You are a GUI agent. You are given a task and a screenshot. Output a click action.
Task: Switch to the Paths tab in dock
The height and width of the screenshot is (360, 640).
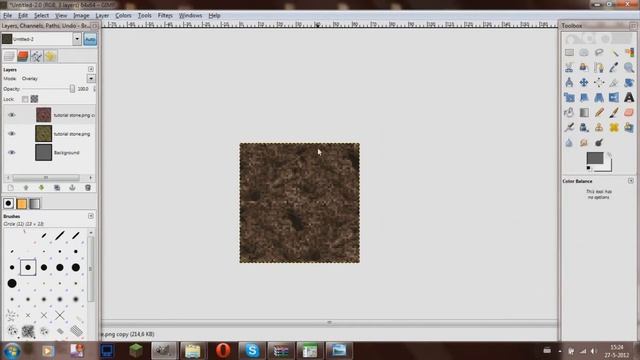[x=37, y=56]
